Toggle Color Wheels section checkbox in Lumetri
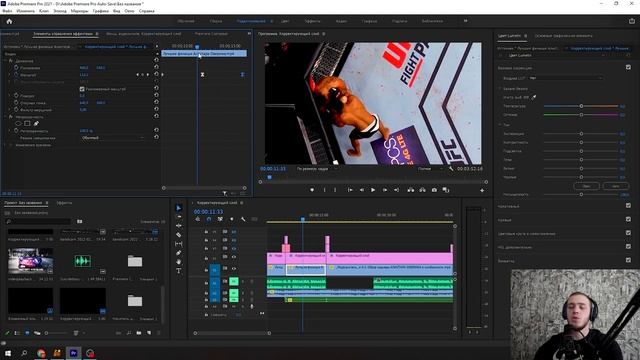 628,233
